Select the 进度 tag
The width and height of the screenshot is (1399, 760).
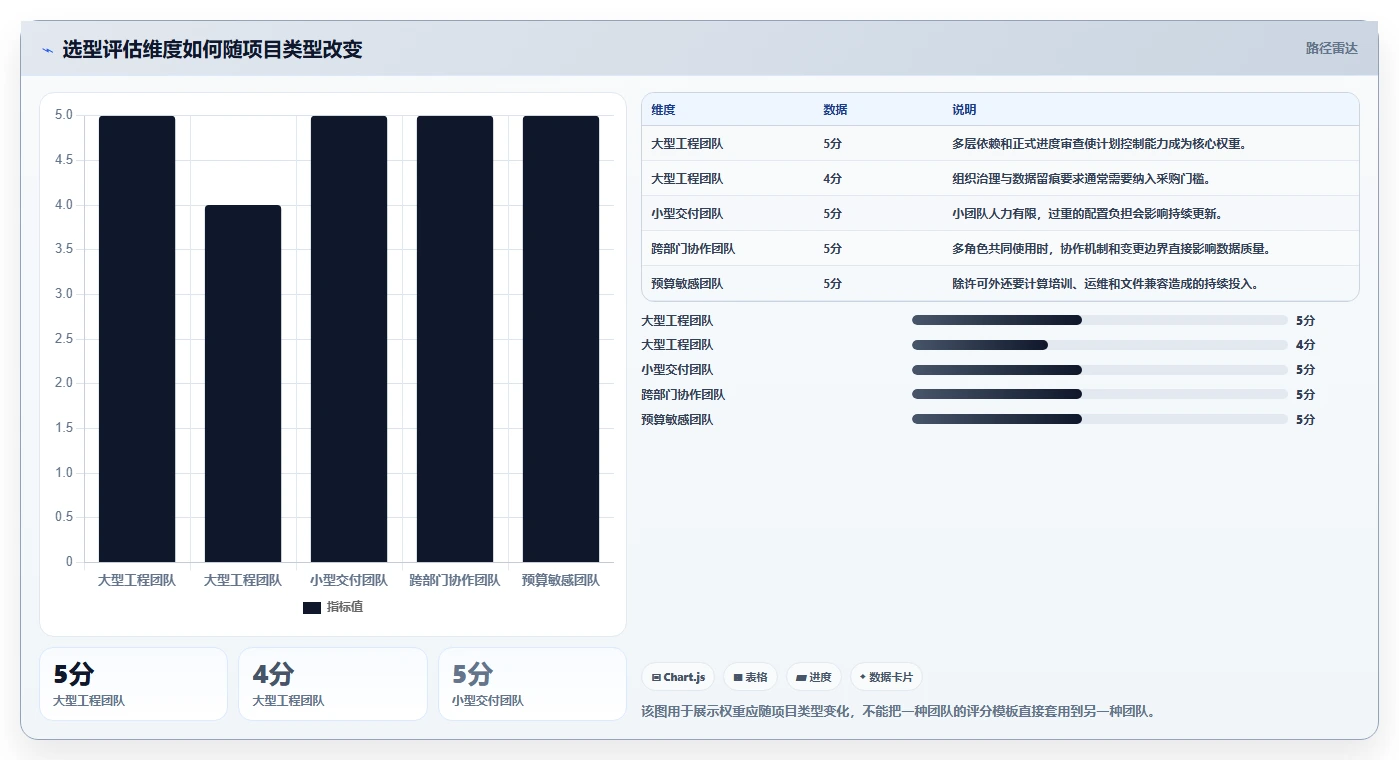814,677
